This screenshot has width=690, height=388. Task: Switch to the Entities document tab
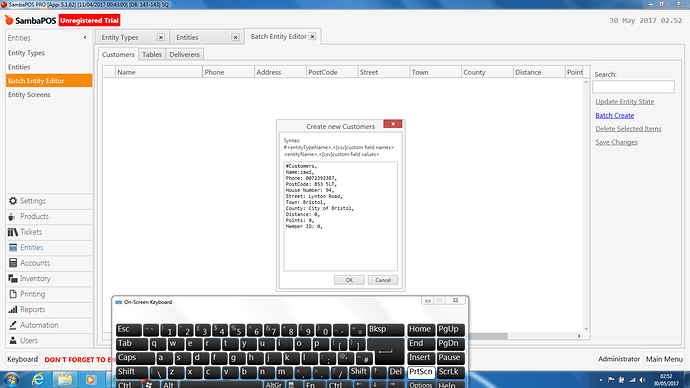[x=187, y=37]
